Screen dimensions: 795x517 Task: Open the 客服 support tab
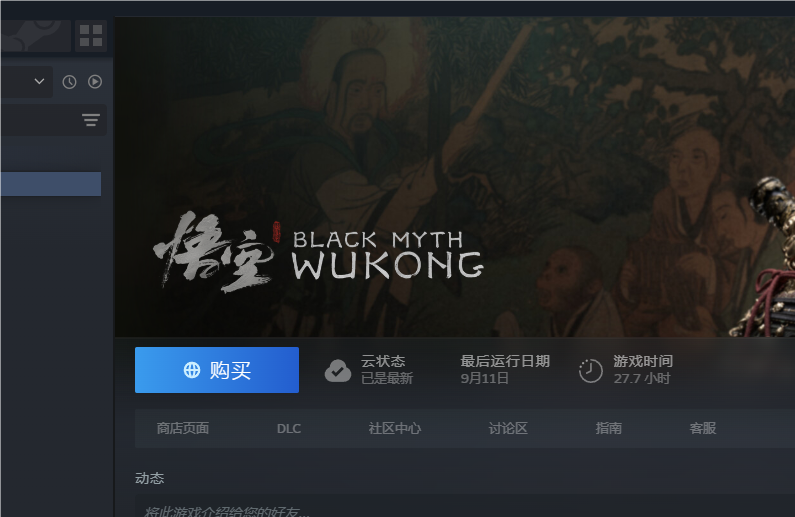pyautogui.click(x=703, y=428)
